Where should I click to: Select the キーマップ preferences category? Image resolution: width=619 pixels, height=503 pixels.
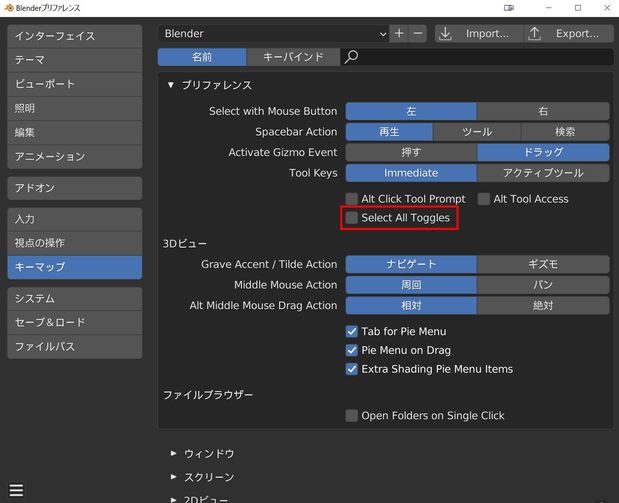tap(75, 267)
